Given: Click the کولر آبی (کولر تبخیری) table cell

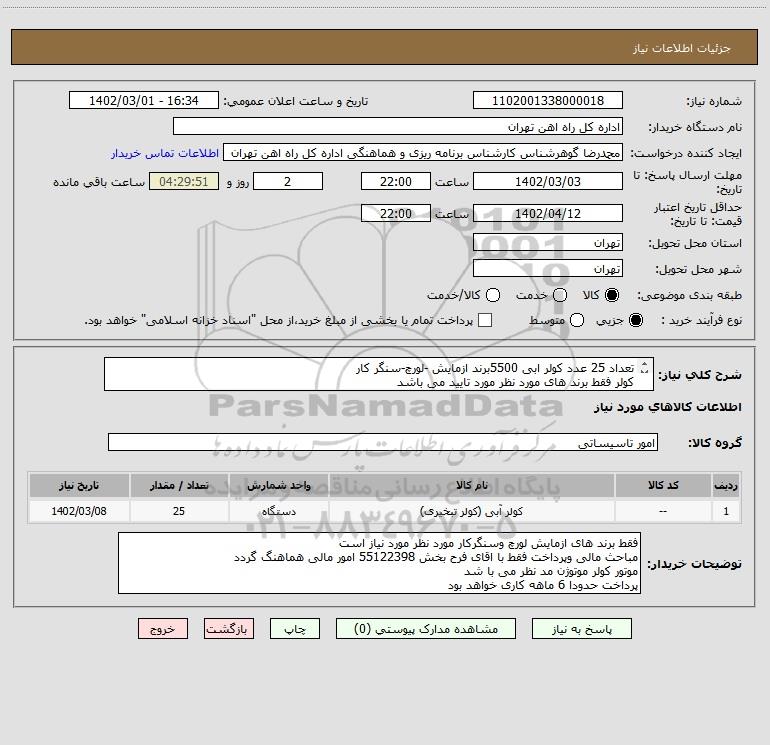Looking at the screenshot, I should pyautogui.click(x=471, y=511).
